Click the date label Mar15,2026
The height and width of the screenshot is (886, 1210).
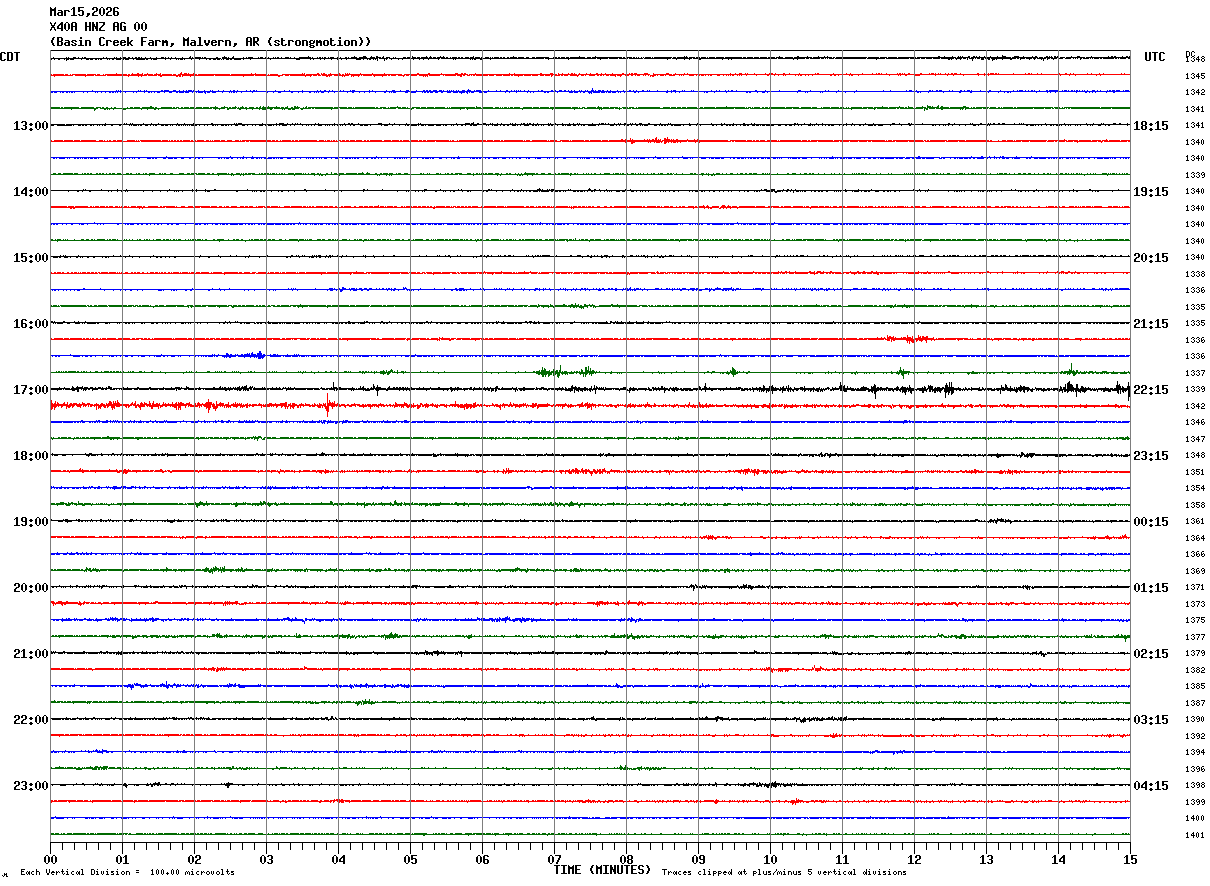coord(84,12)
